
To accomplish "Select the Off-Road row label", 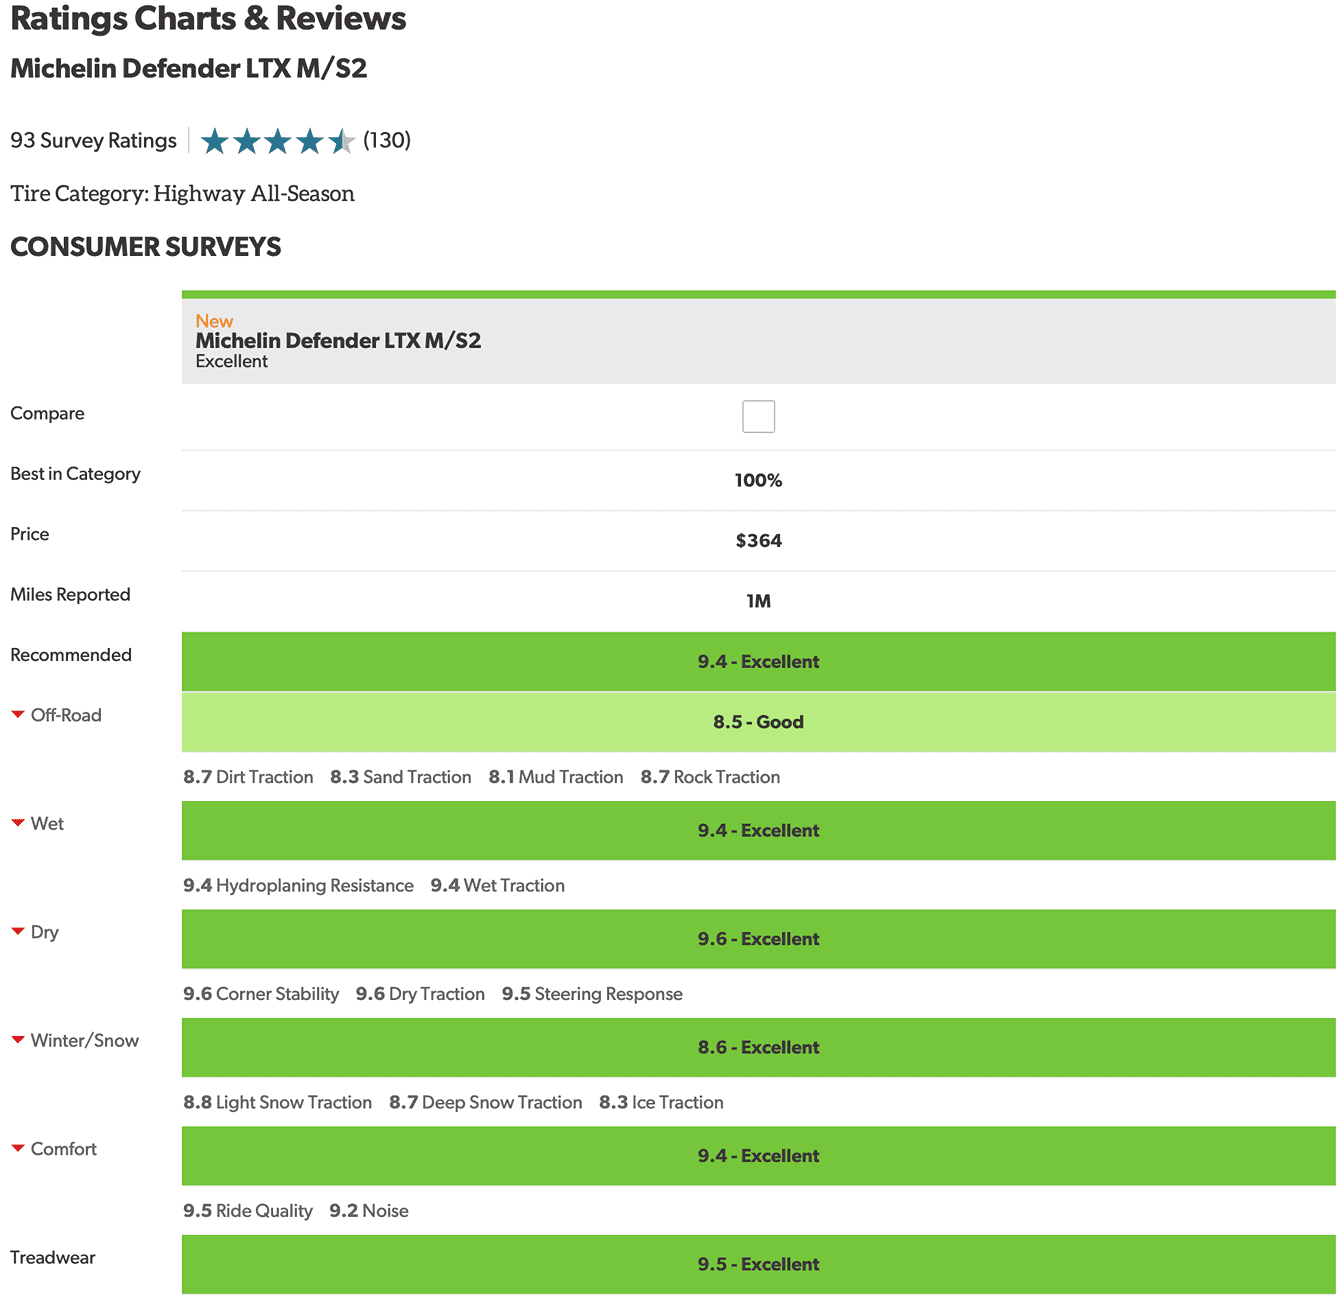I will click(66, 715).
